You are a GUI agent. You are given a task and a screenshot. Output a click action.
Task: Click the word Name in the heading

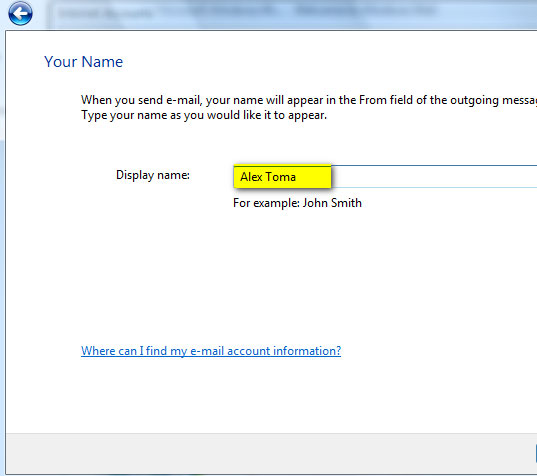tap(102, 62)
